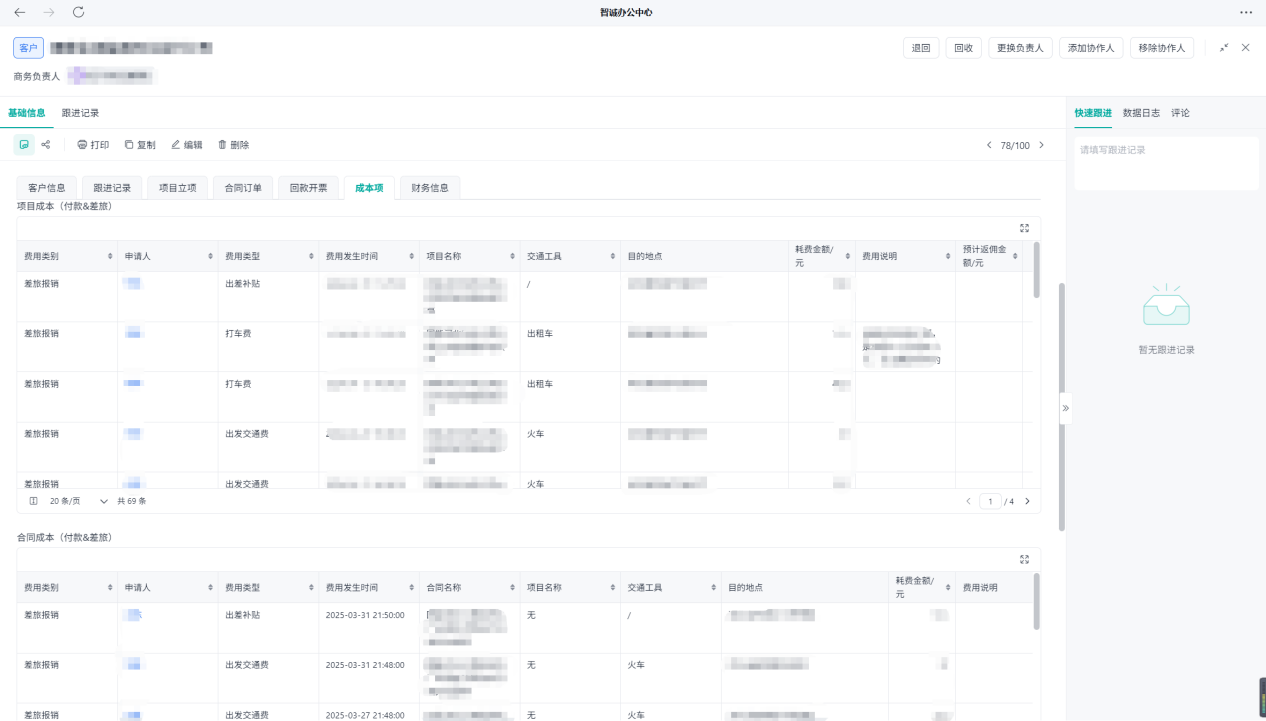1266x721 pixels.
Task: Open the 20 条/页 page size dropdown
Action: coord(78,501)
